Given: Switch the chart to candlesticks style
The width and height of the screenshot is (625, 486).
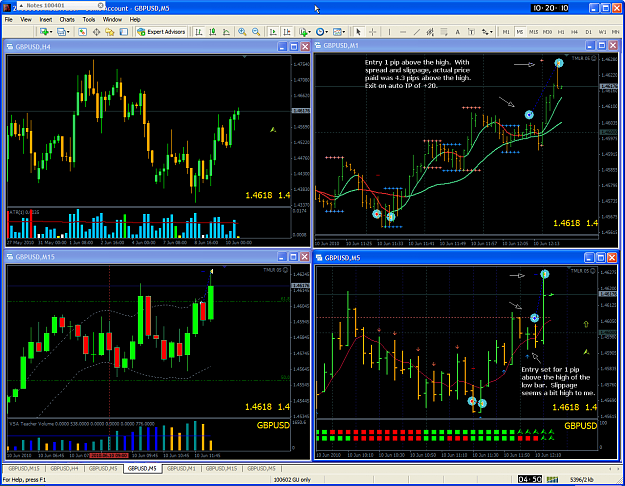Looking at the screenshot, I should (x=212, y=32).
